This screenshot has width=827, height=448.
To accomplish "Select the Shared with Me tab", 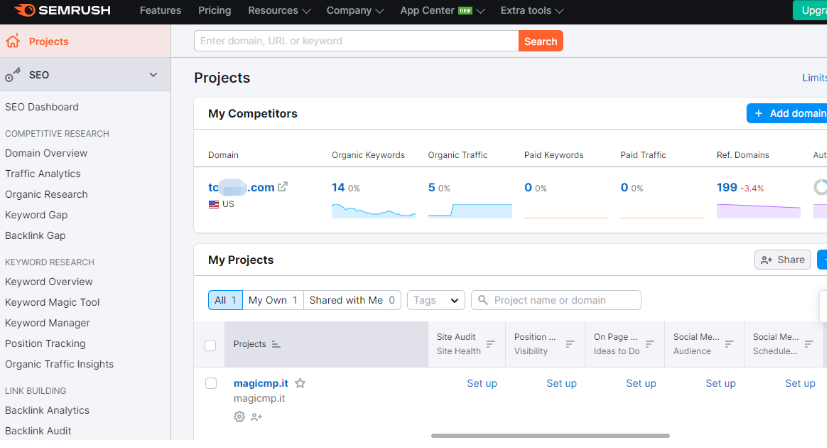I will coord(352,300).
